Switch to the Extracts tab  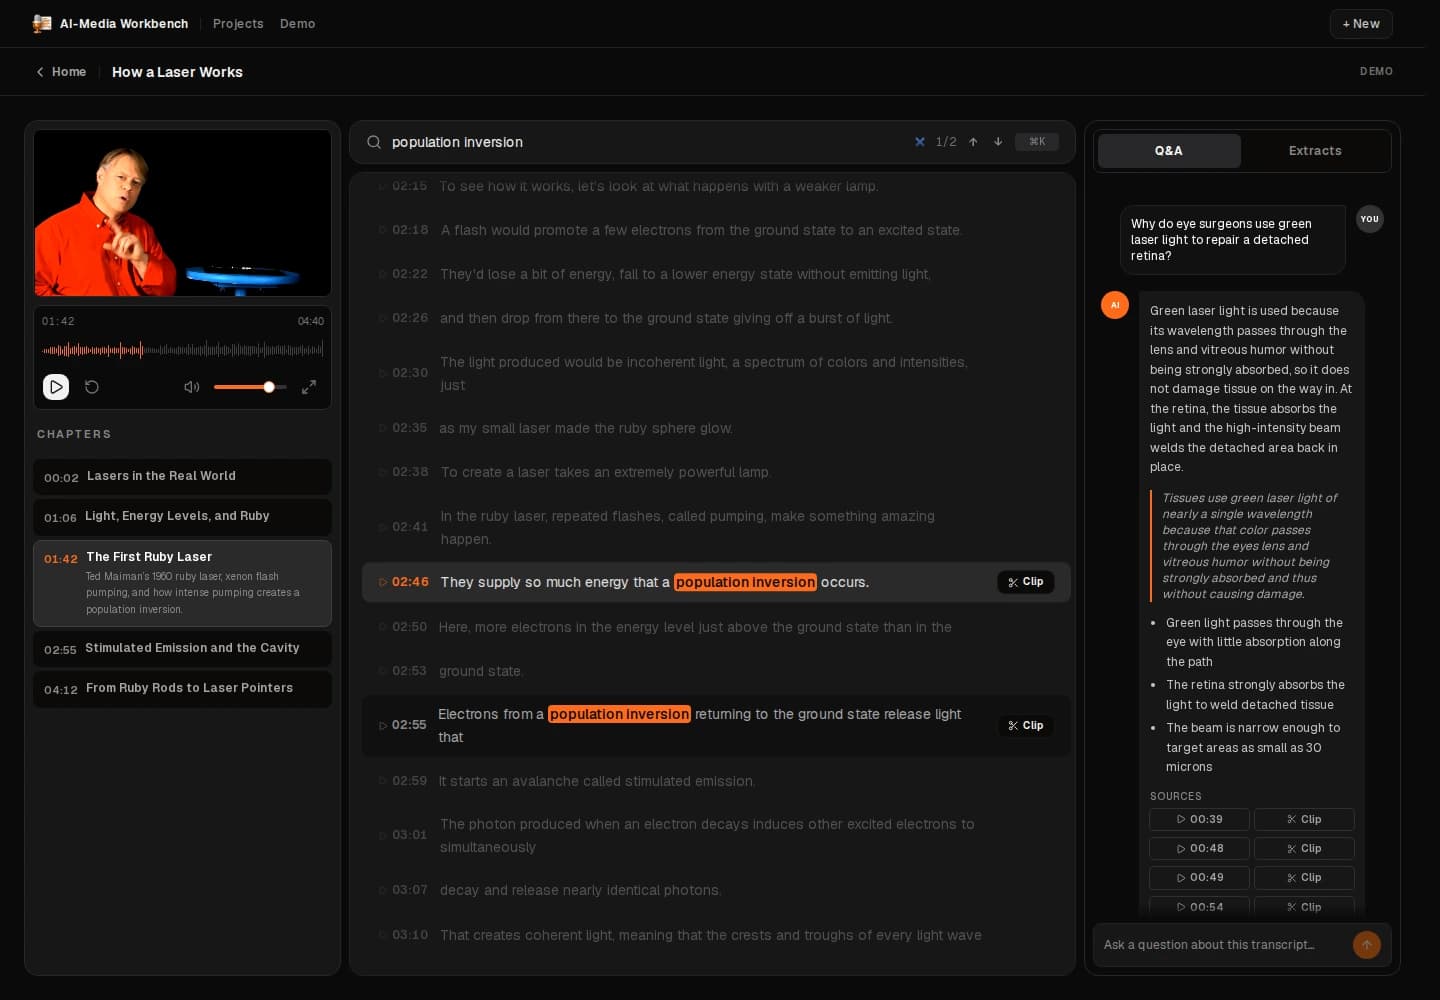(x=1315, y=151)
